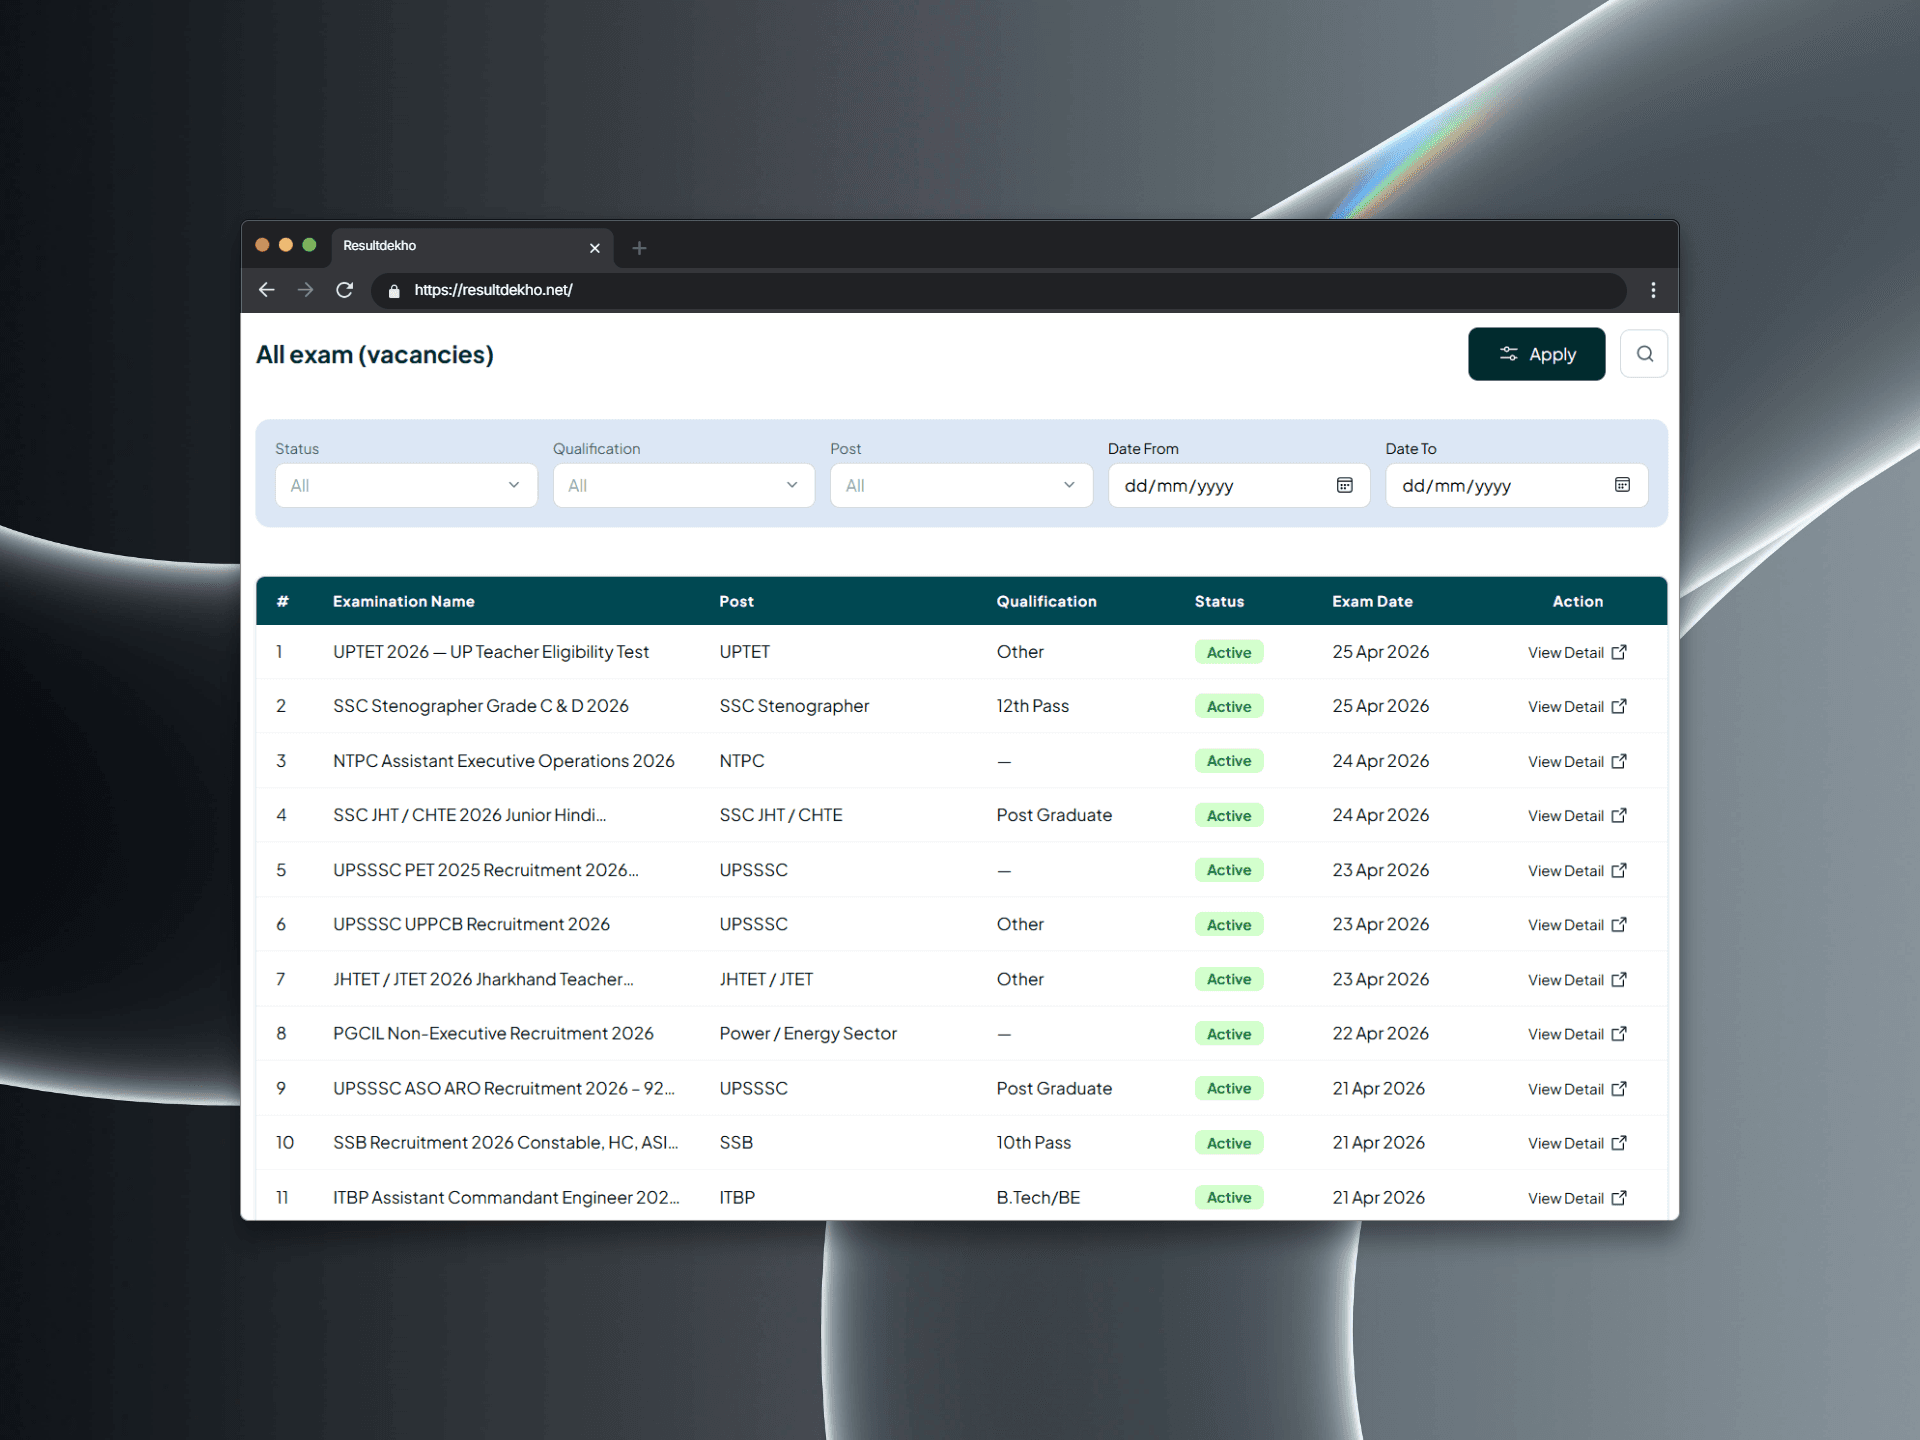The image size is (1920, 1440).
Task: Open the Date From calendar picker icon
Action: pyautogui.click(x=1344, y=485)
